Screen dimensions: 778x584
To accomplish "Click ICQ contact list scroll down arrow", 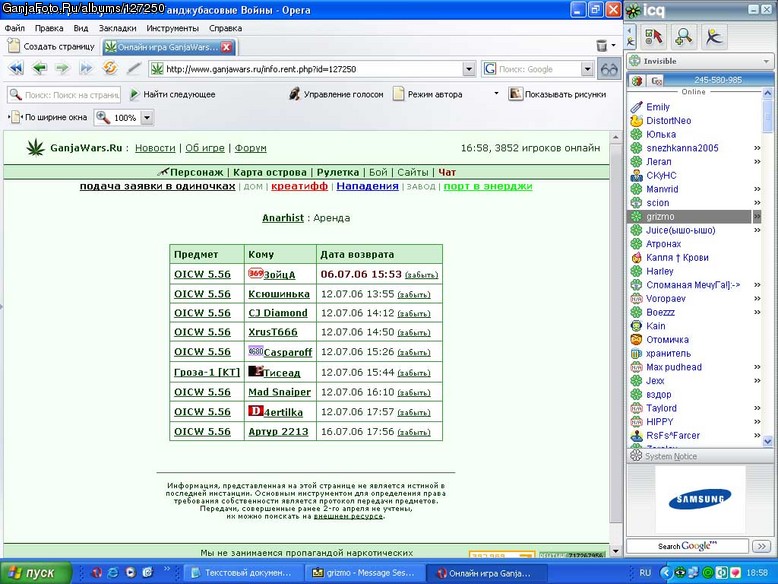I will click(x=768, y=441).
